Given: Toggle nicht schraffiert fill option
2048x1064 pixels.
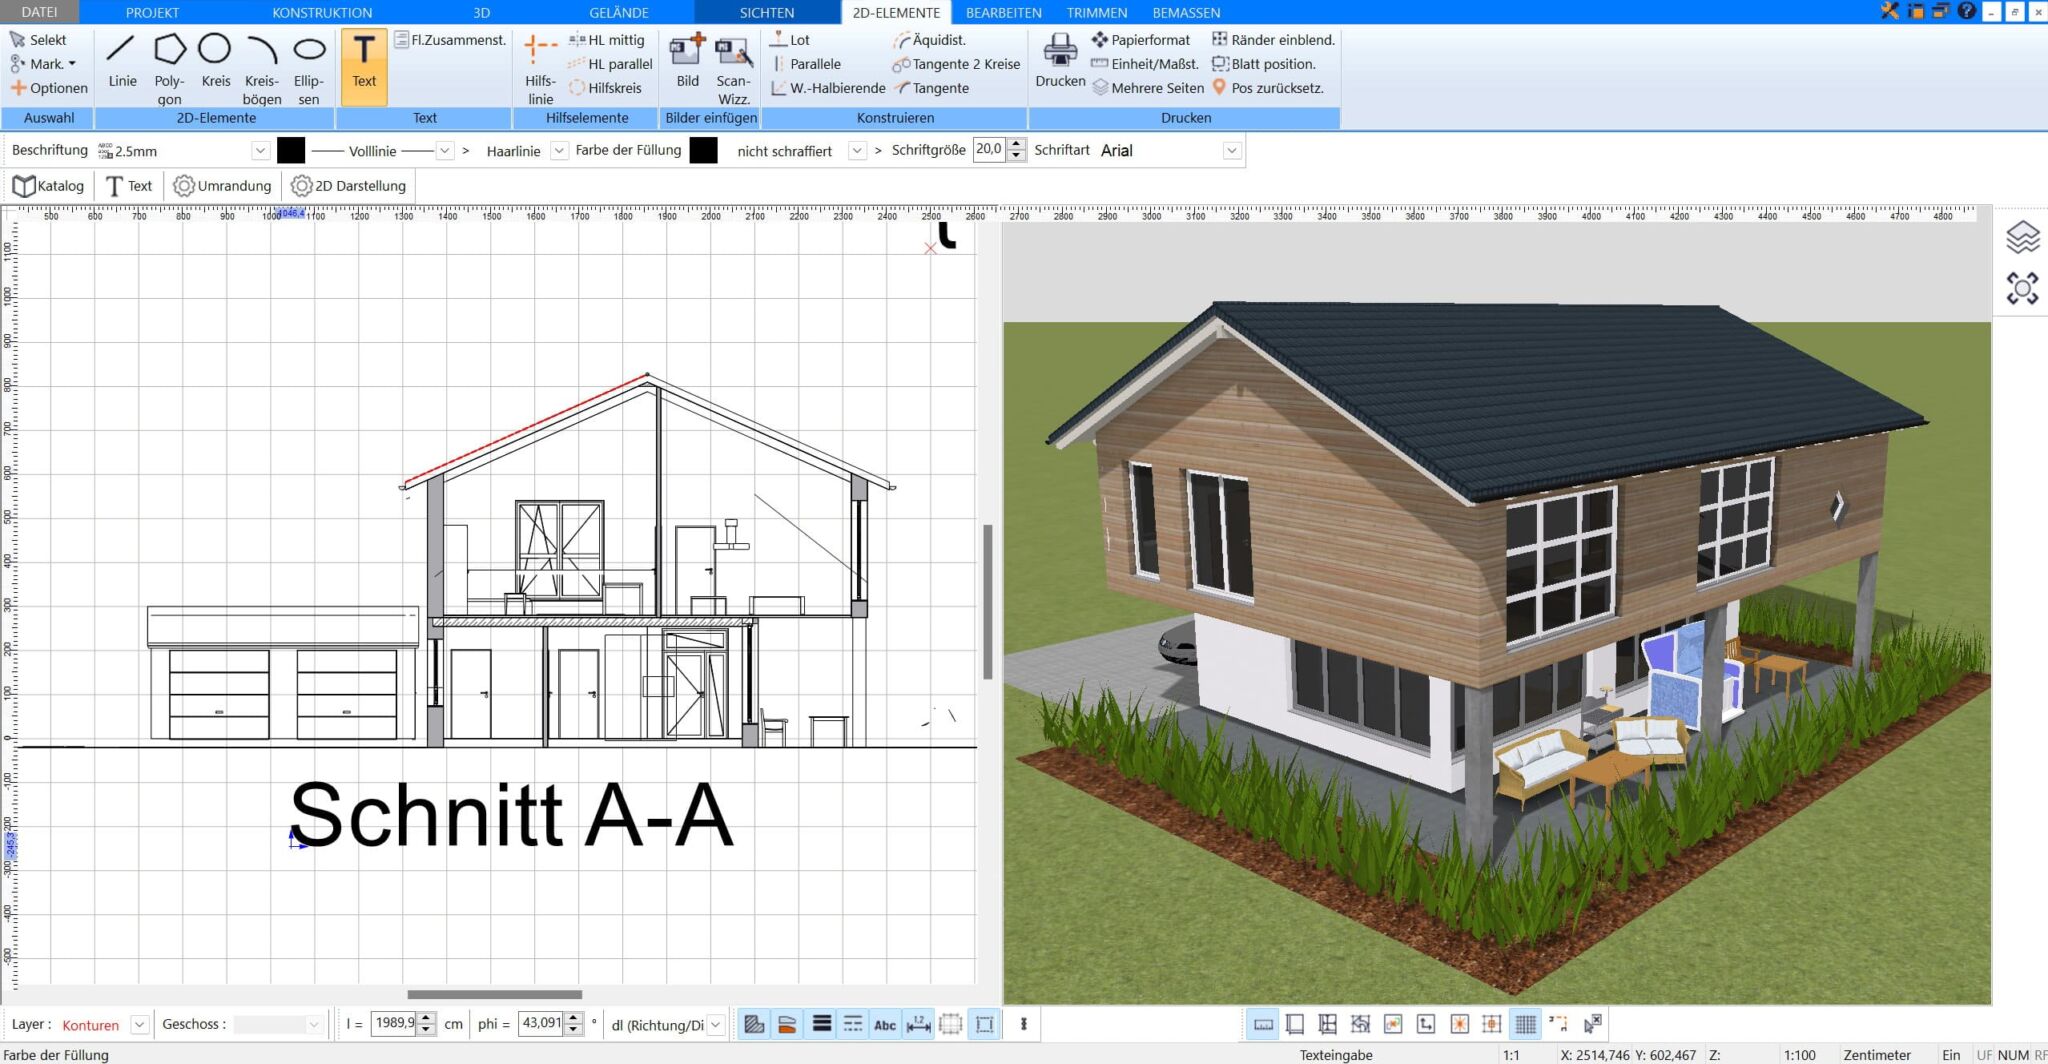Looking at the screenshot, I should coord(784,150).
